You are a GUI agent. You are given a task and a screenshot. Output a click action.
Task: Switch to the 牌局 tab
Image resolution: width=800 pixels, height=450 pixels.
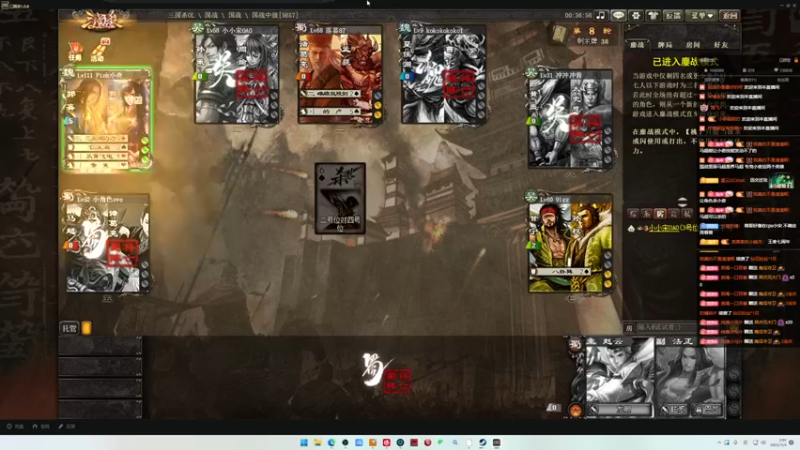[x=665, y=45]
